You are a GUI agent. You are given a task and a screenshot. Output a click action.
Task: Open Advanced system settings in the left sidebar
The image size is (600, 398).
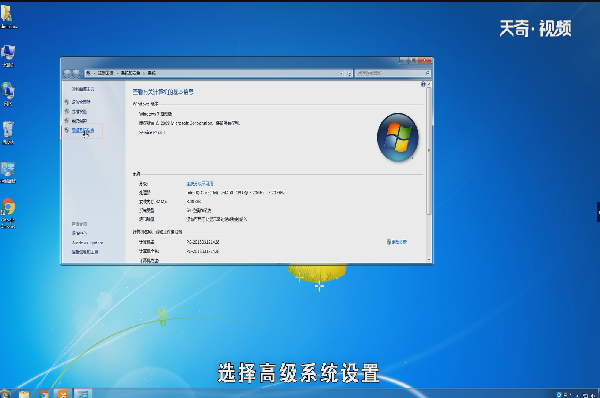[83, 130]
